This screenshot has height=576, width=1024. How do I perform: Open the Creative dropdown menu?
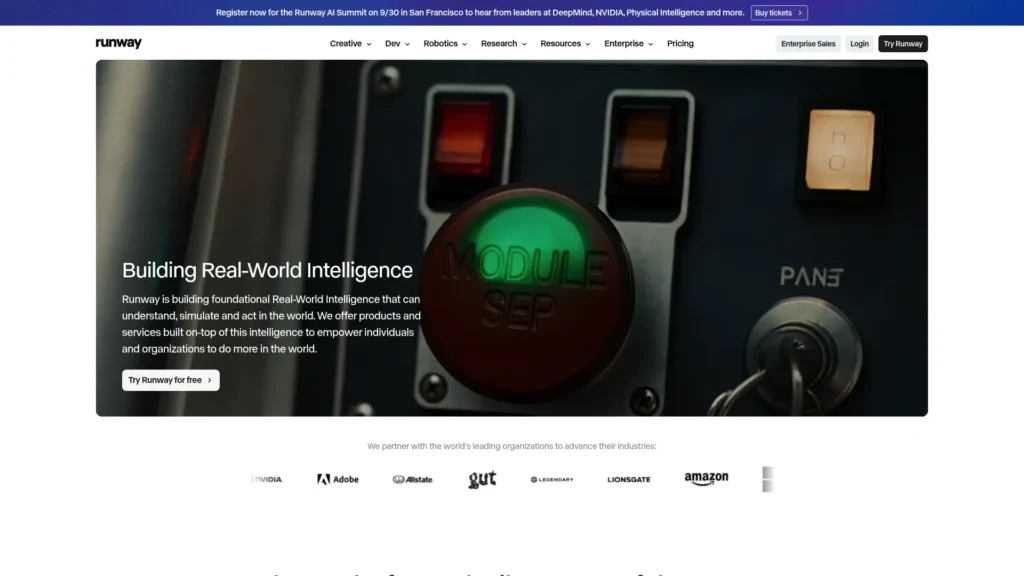350,44
